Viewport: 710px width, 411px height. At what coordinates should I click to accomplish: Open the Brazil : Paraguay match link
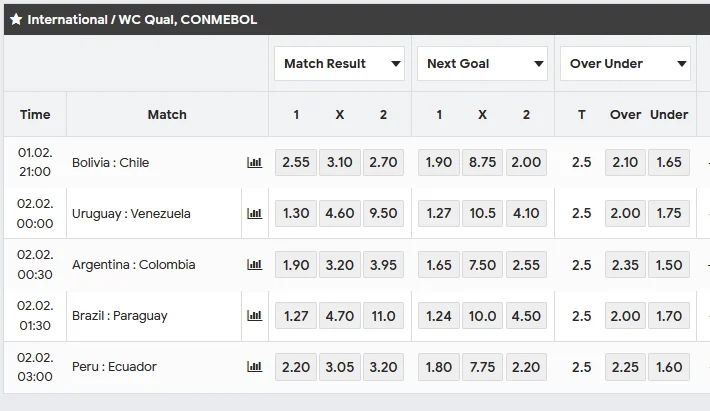[x=120, y=316]
